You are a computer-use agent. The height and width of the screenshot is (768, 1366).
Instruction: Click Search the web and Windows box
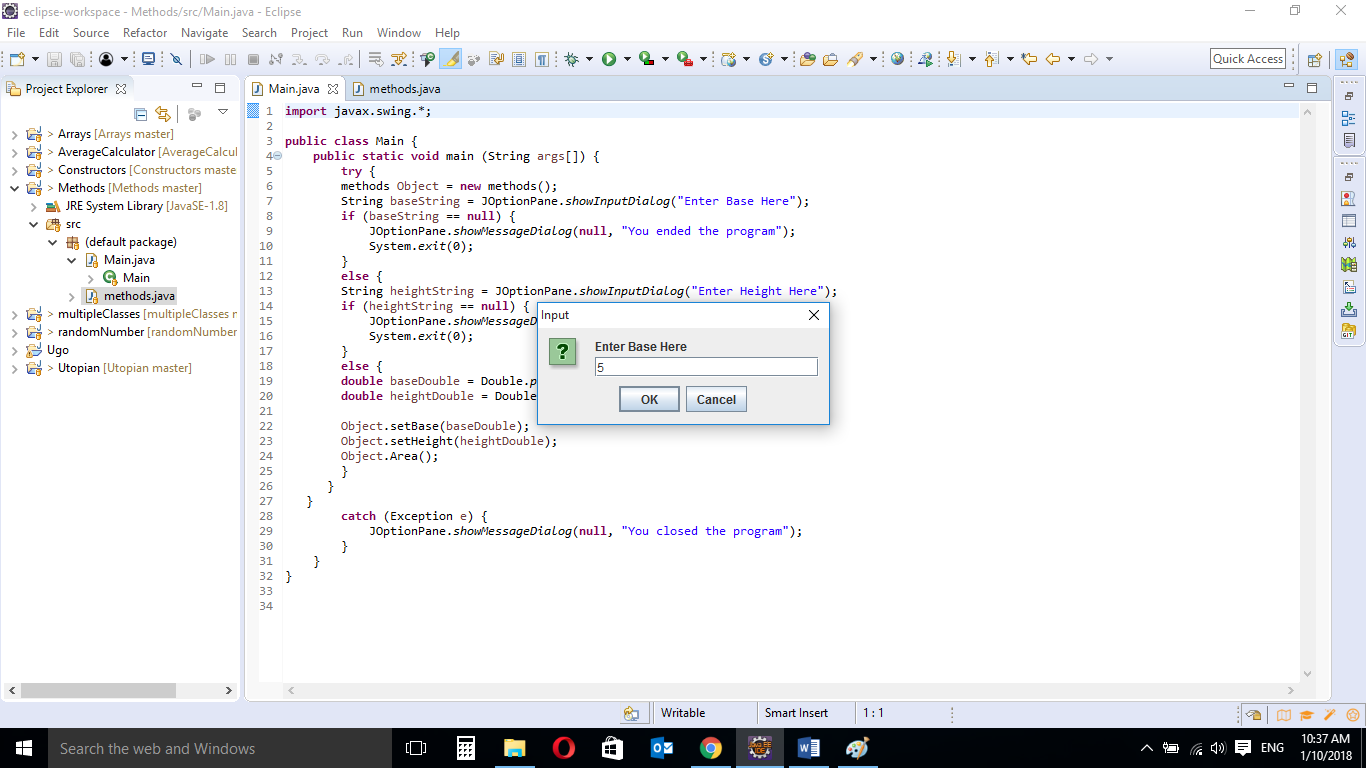[x=218, y=748]
